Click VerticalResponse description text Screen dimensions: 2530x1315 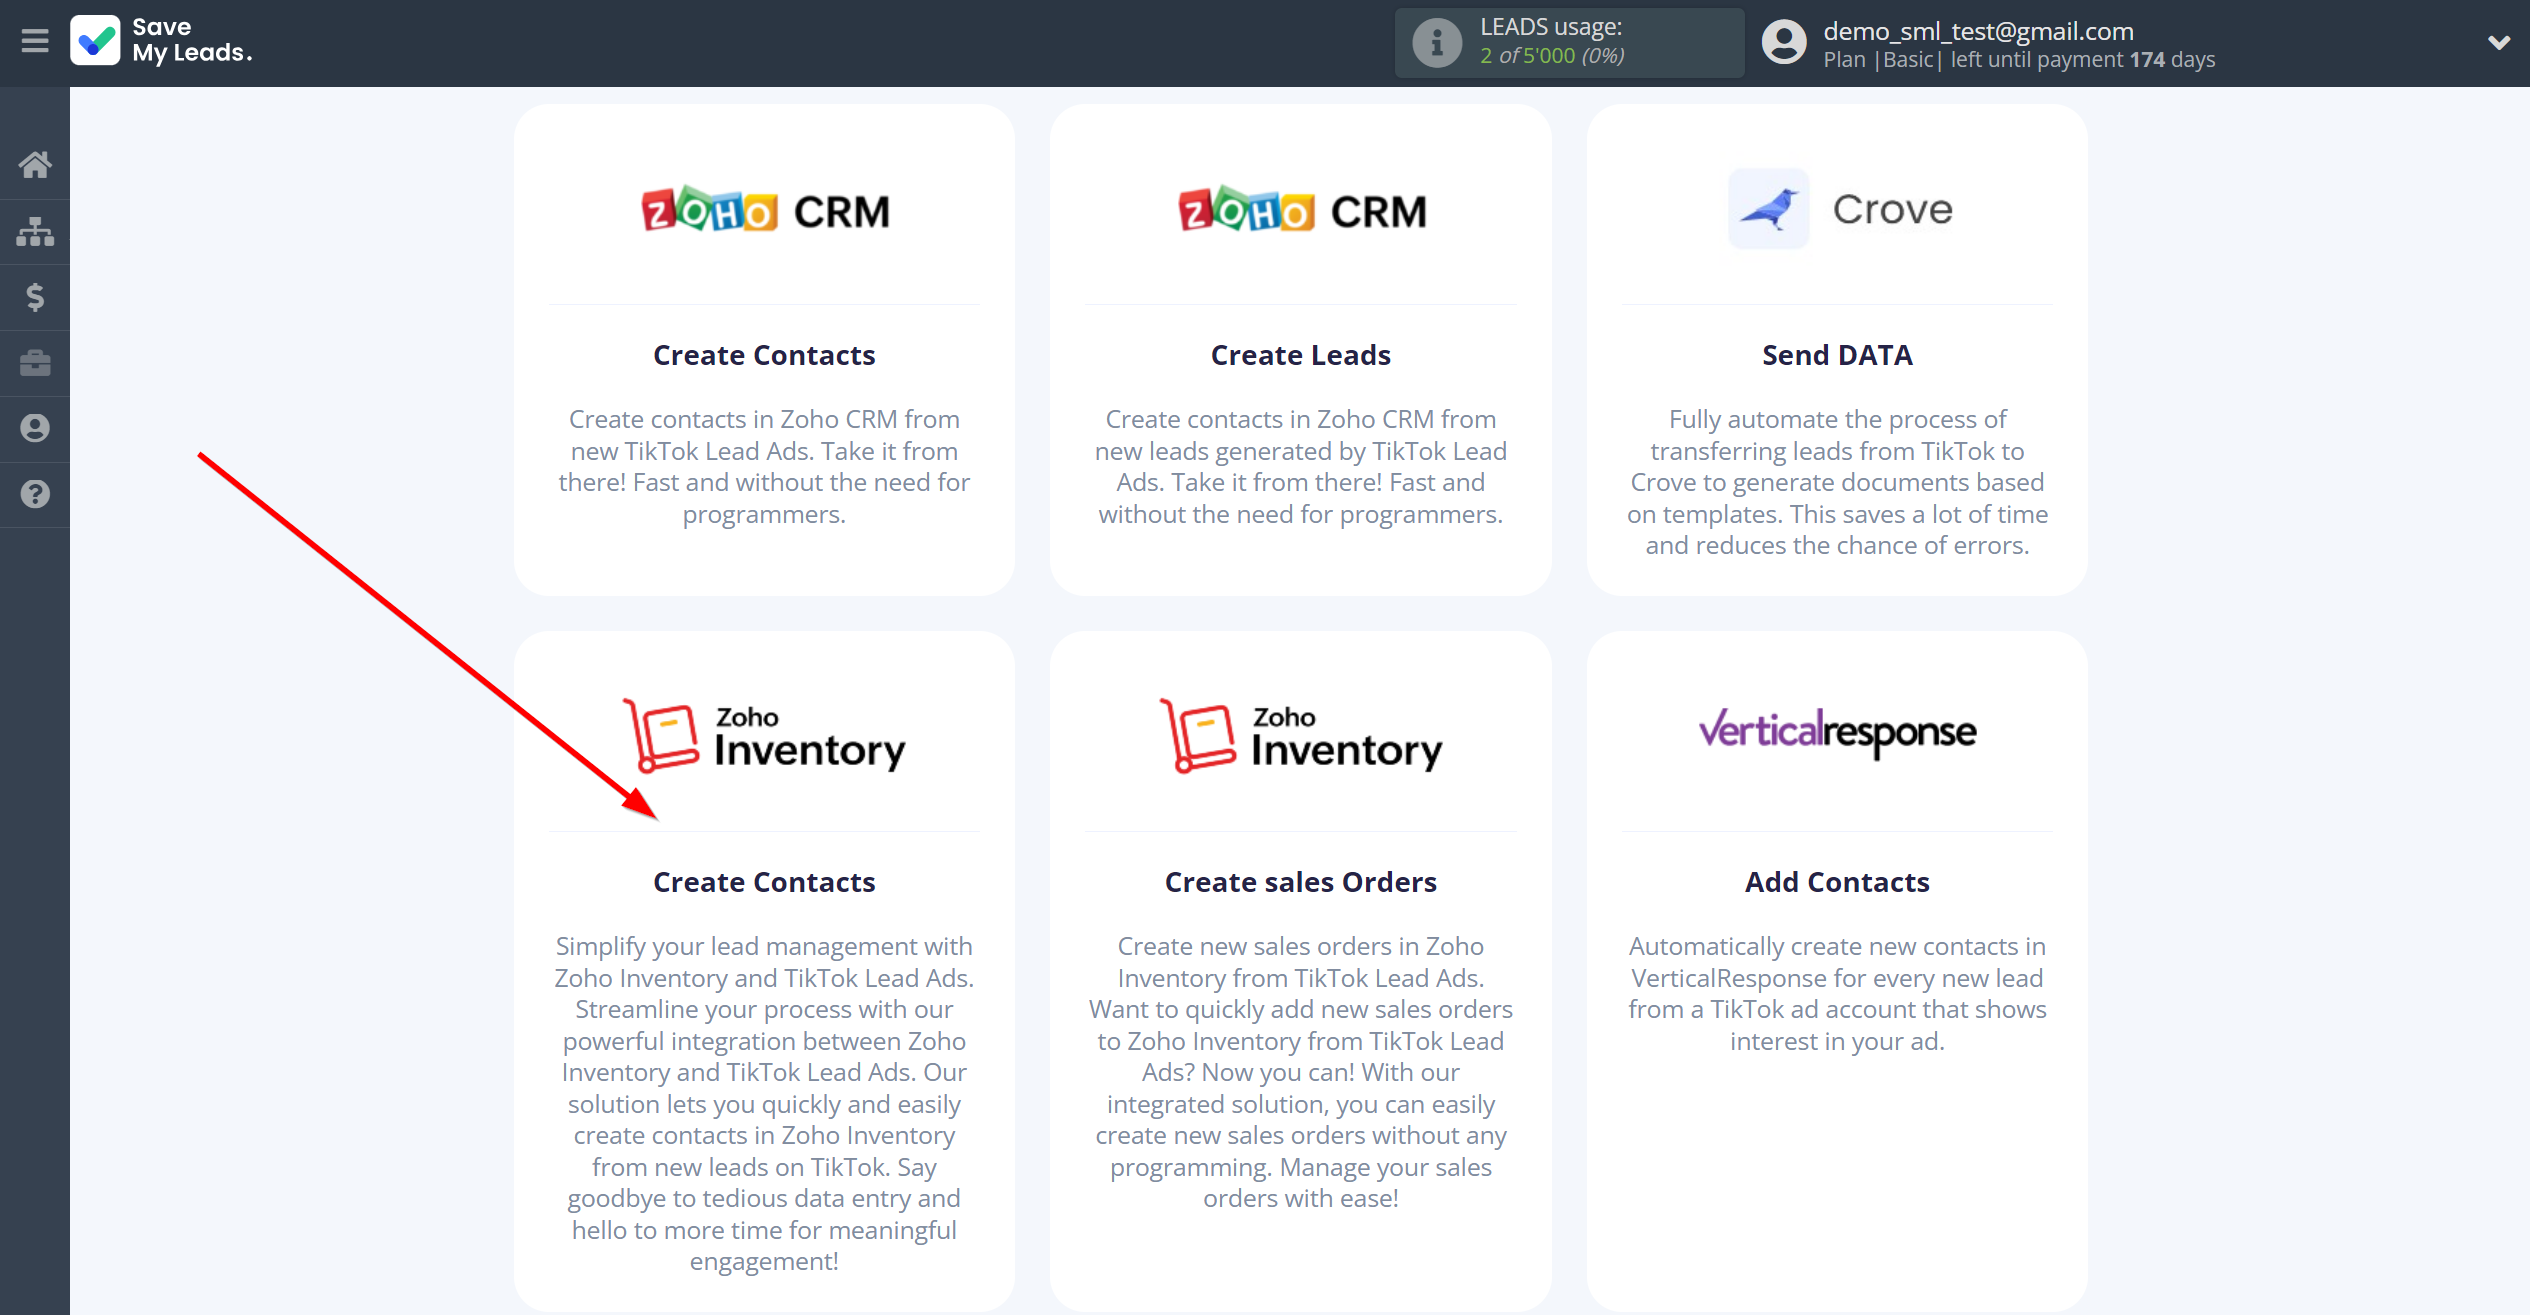[1837, 993]
